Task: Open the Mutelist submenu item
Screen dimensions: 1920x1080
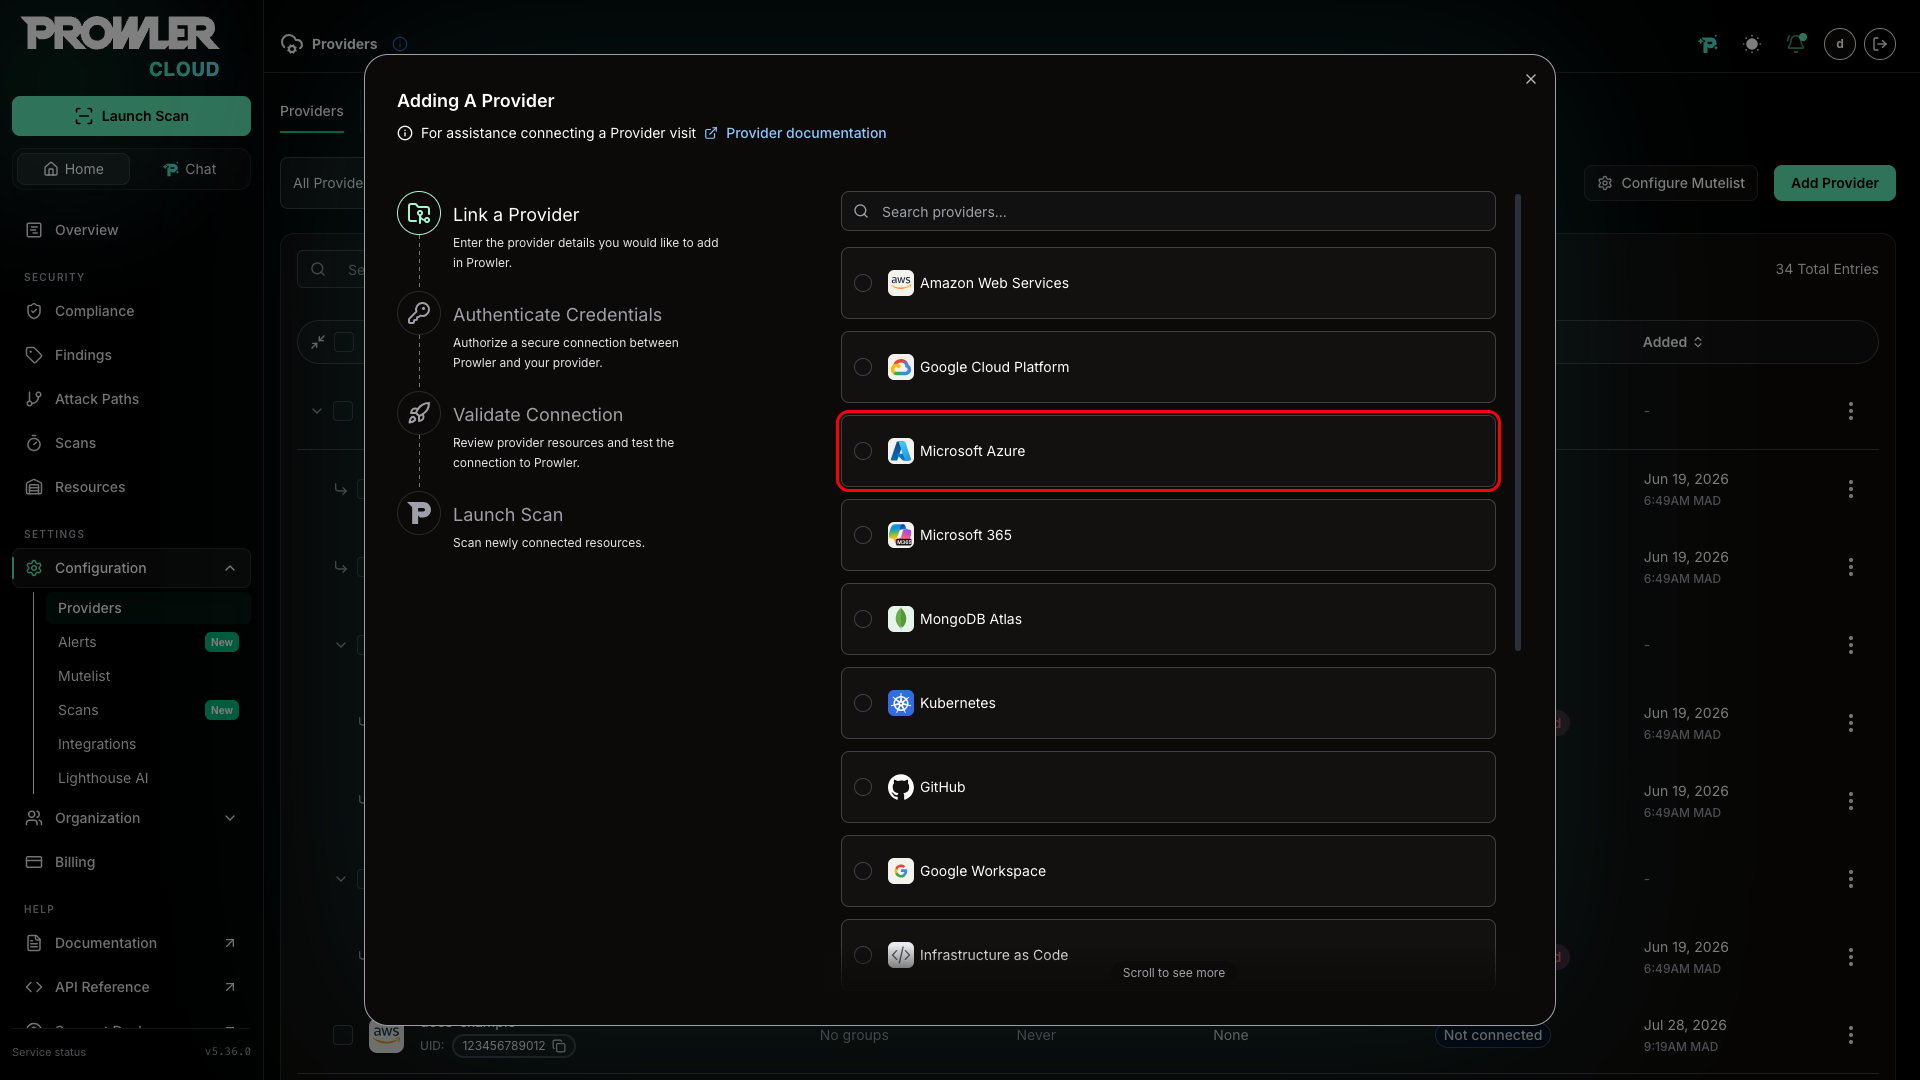Action: point(84,676)
